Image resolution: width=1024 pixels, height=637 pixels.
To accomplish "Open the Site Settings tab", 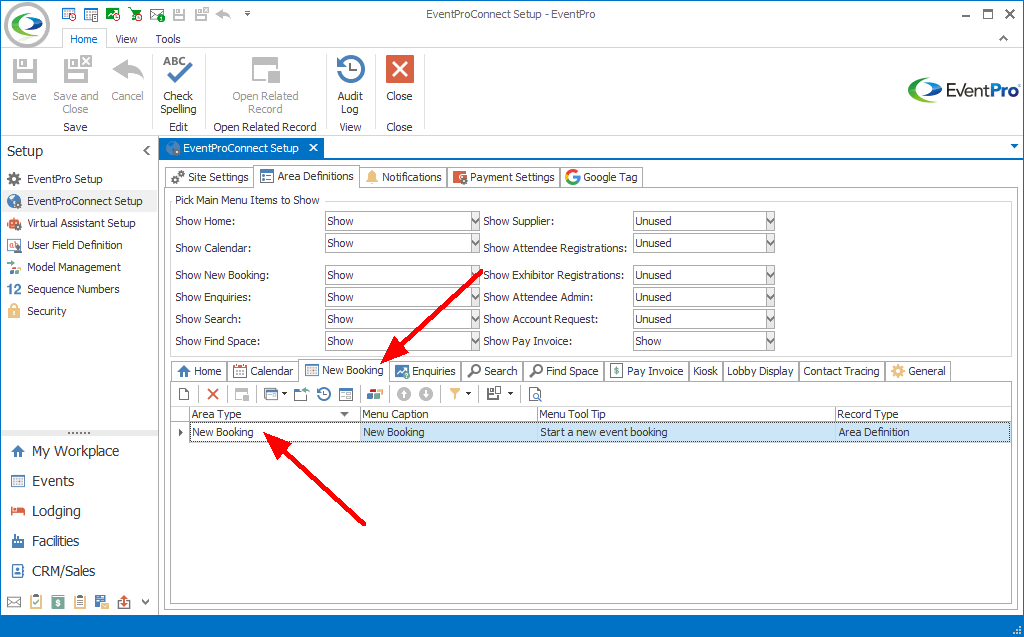I will point(210,177).
